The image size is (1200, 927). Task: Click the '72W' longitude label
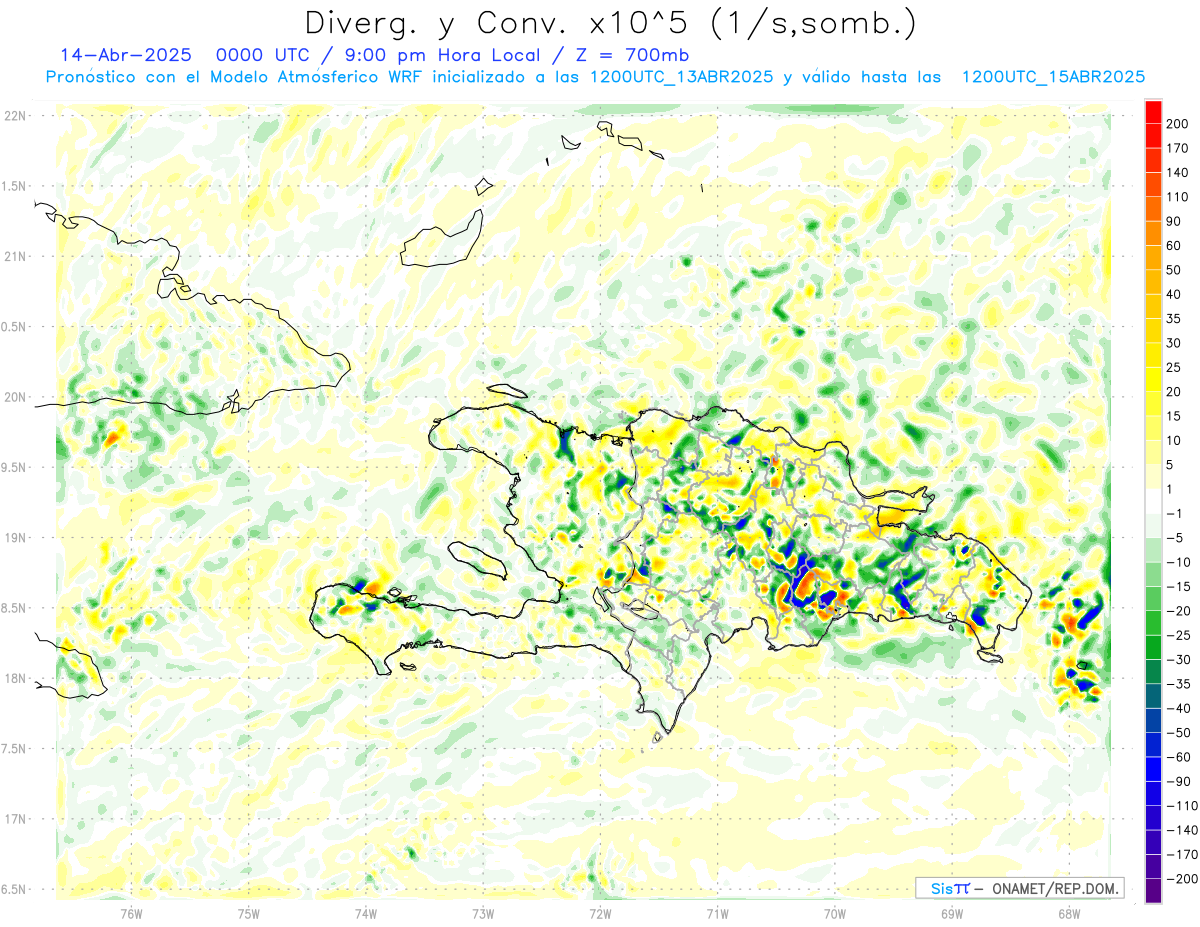600,913
